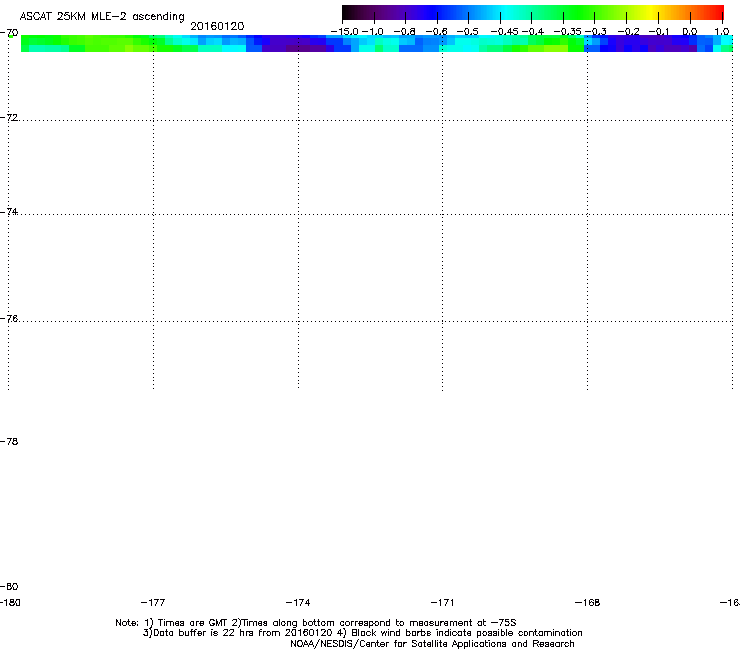
Task: Click the 'ASCAT 25KM MLE-2 ascending' title
Action: click(x=102, y=17)
